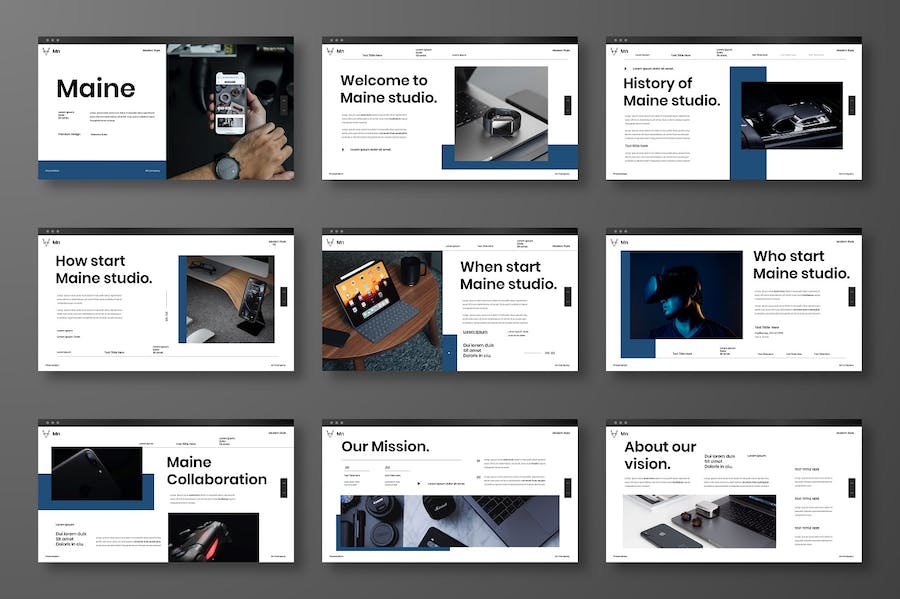Click the logo icon on the Maine Collaboration slide
The width and height of the screenshot is (900, 599).
point(45,433)
